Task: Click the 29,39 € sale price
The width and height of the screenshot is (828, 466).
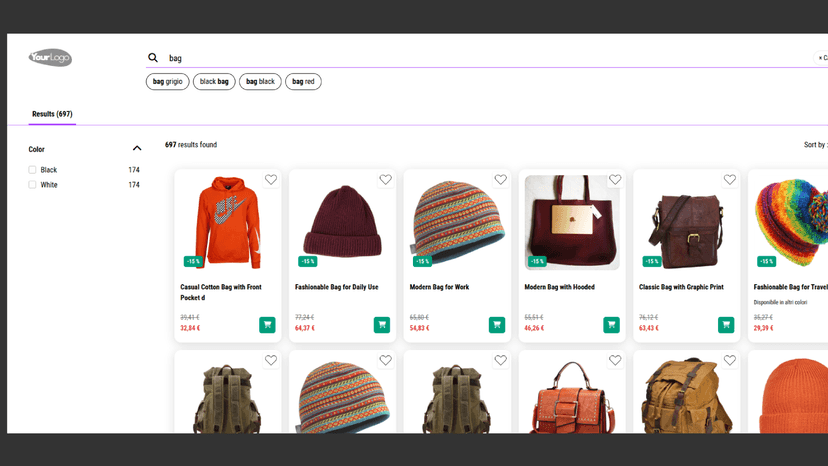Action: [x=763, y=328]
